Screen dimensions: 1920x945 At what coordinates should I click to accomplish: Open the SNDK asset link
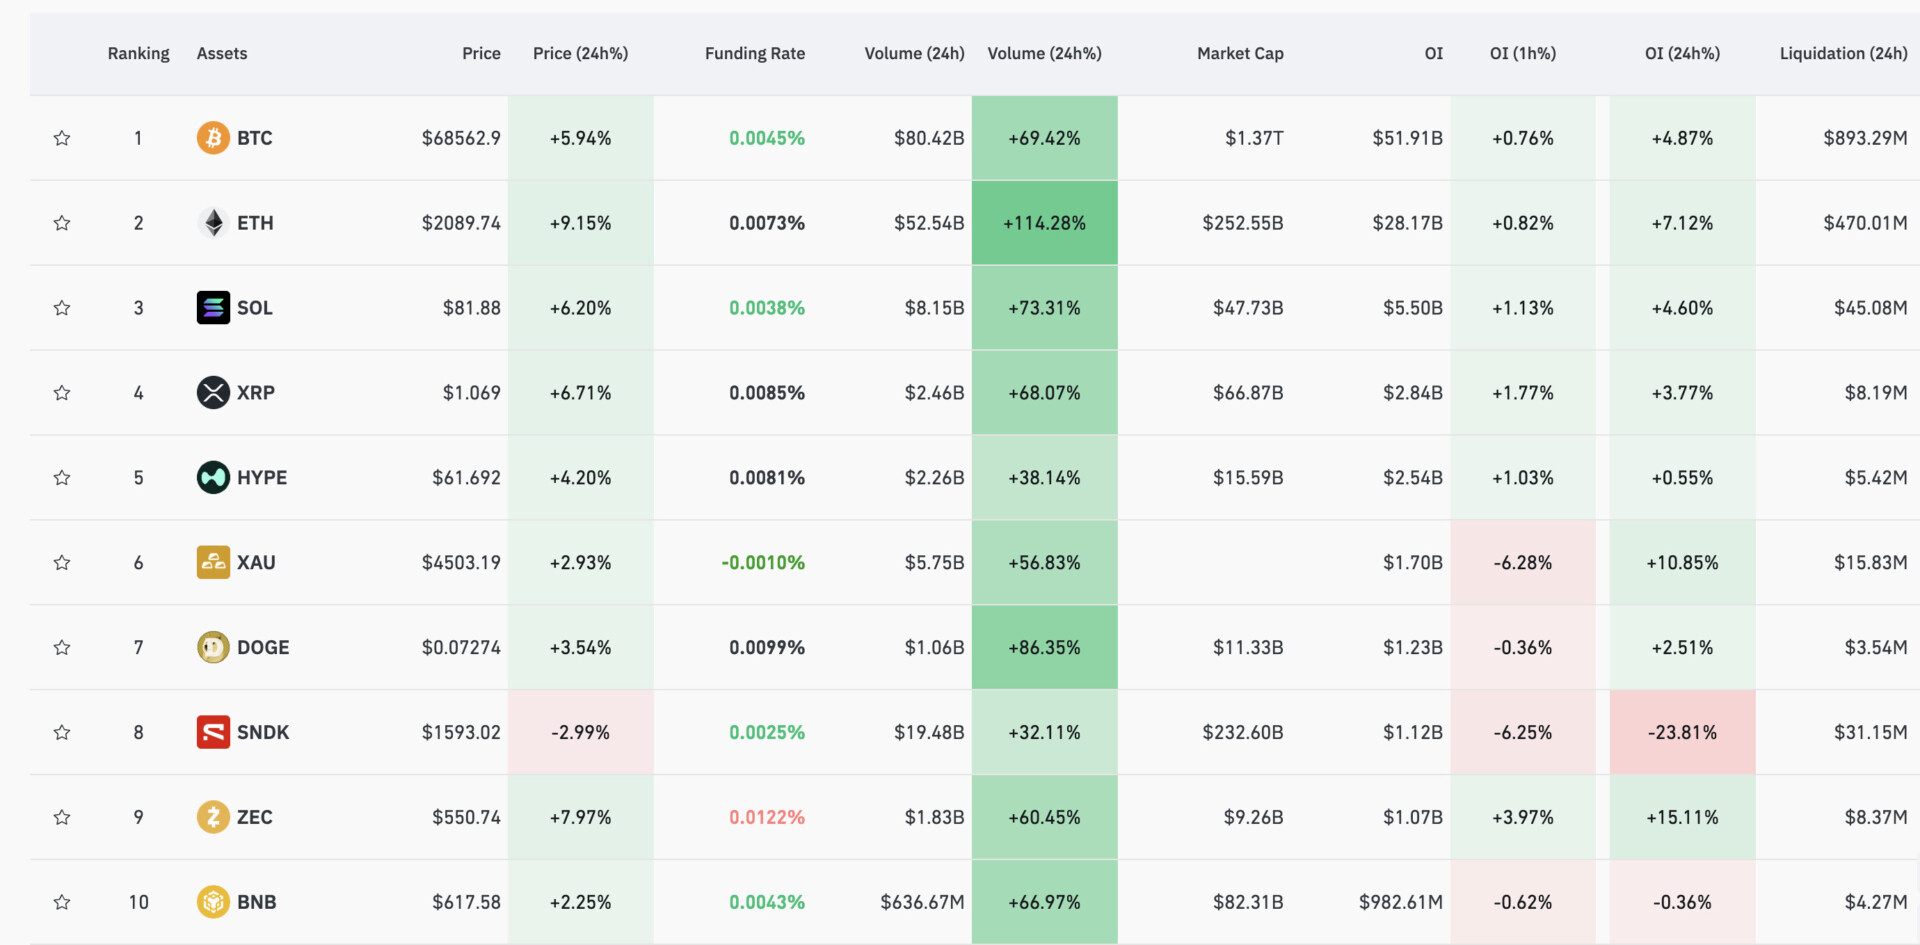pyautogui.click(x=263, y=732)
